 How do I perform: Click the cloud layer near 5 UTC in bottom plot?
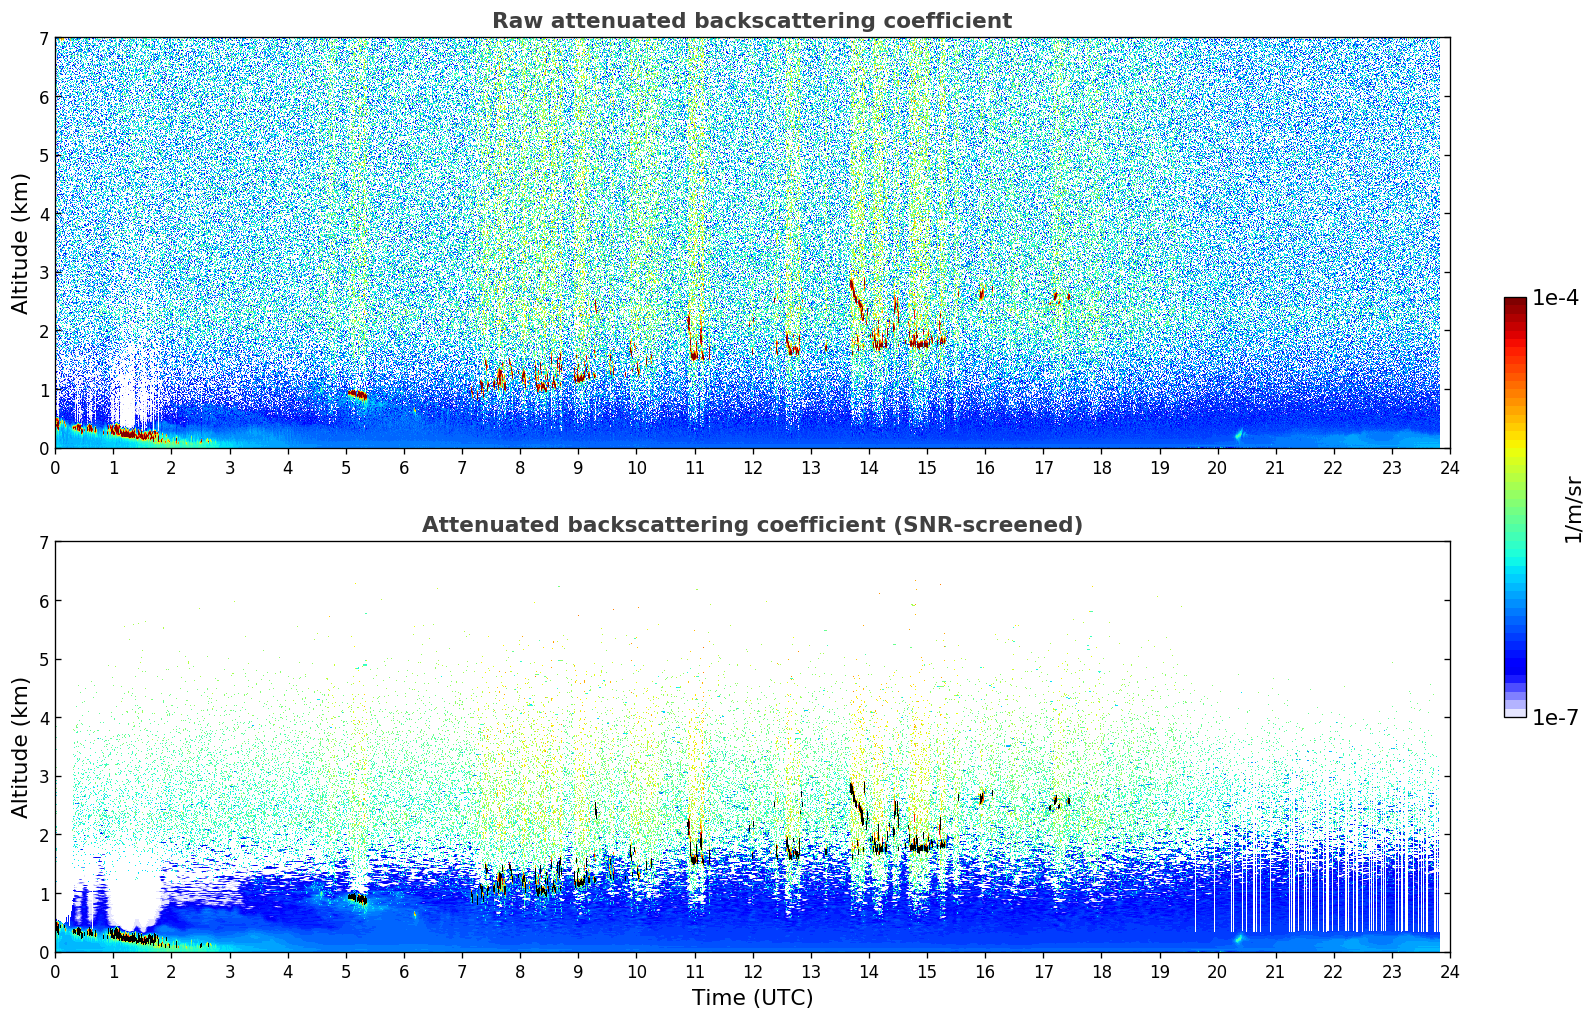tap(357, 897)
